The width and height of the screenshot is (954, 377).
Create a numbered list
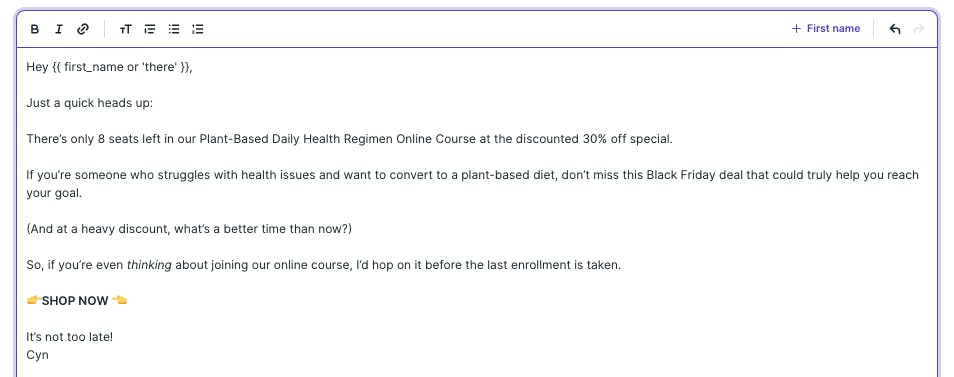click(198, 29)
